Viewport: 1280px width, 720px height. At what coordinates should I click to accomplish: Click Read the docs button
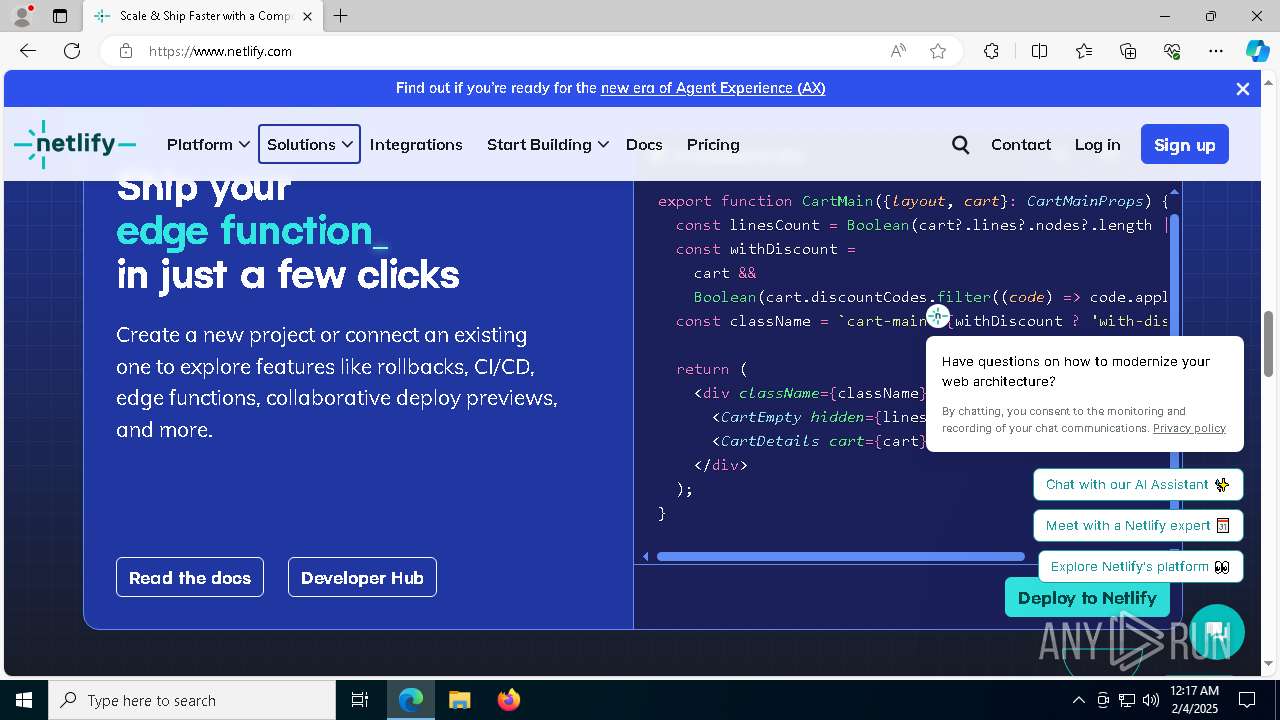[190, 577]
